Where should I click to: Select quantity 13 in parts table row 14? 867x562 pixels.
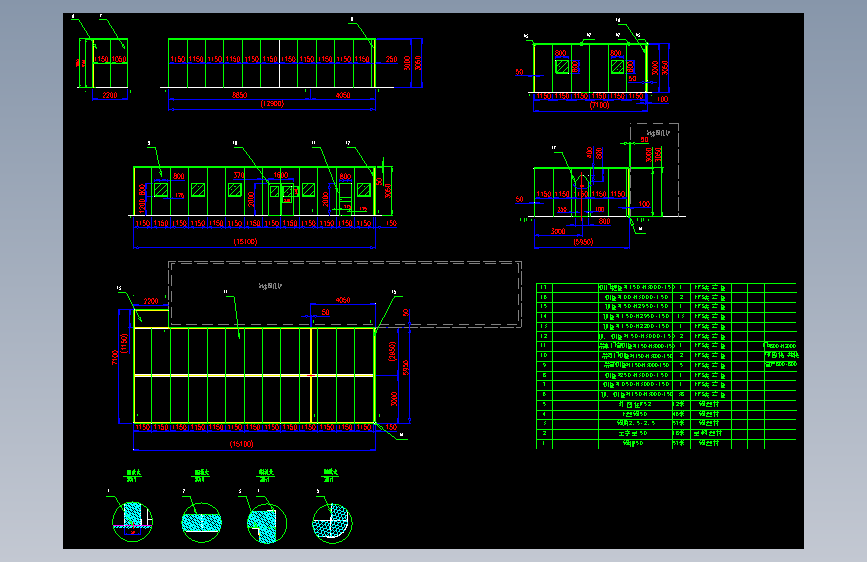681,316
